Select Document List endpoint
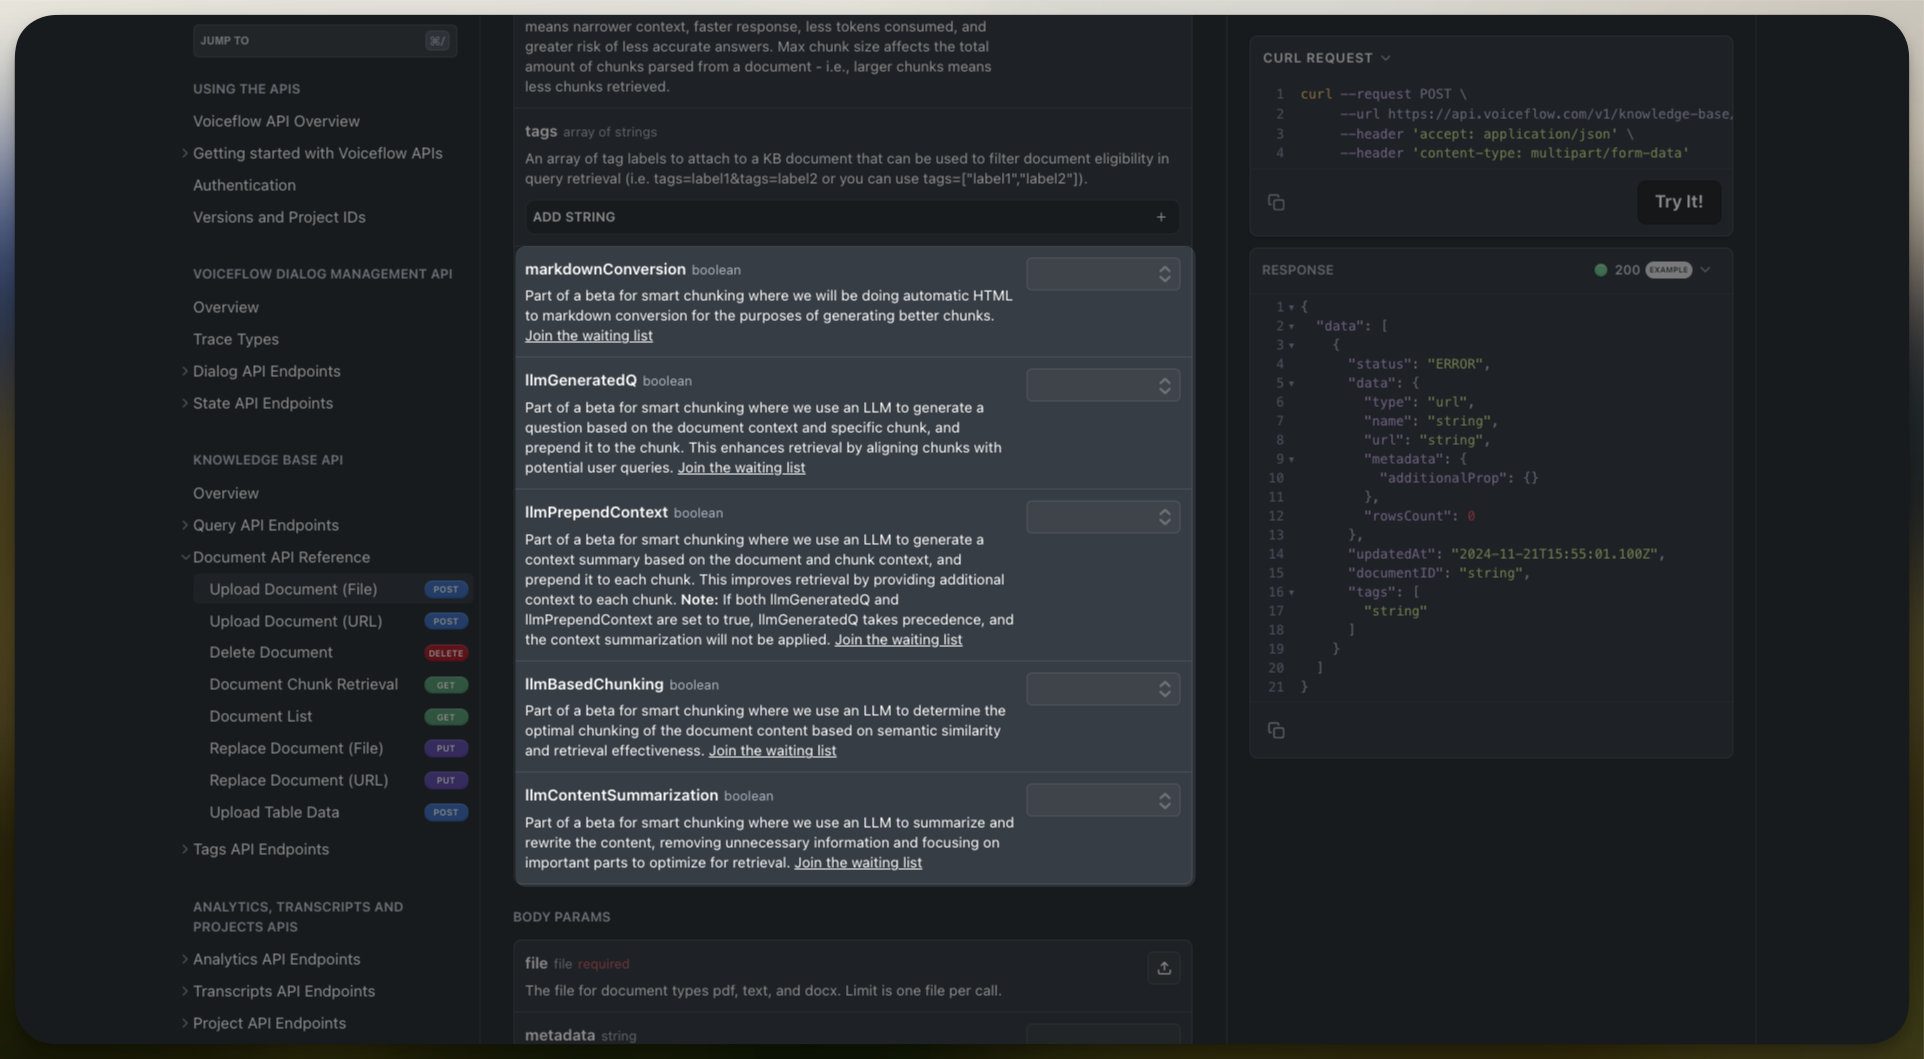Screen dimensions: 1924x1059 [x=261, y=716]
